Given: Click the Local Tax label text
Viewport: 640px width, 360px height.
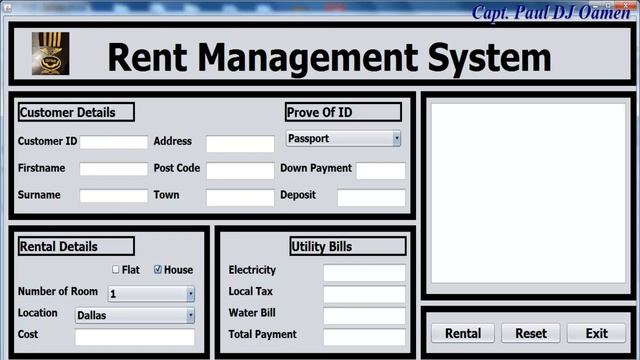Looking at the screenshot, I should [x=251, y=291].
